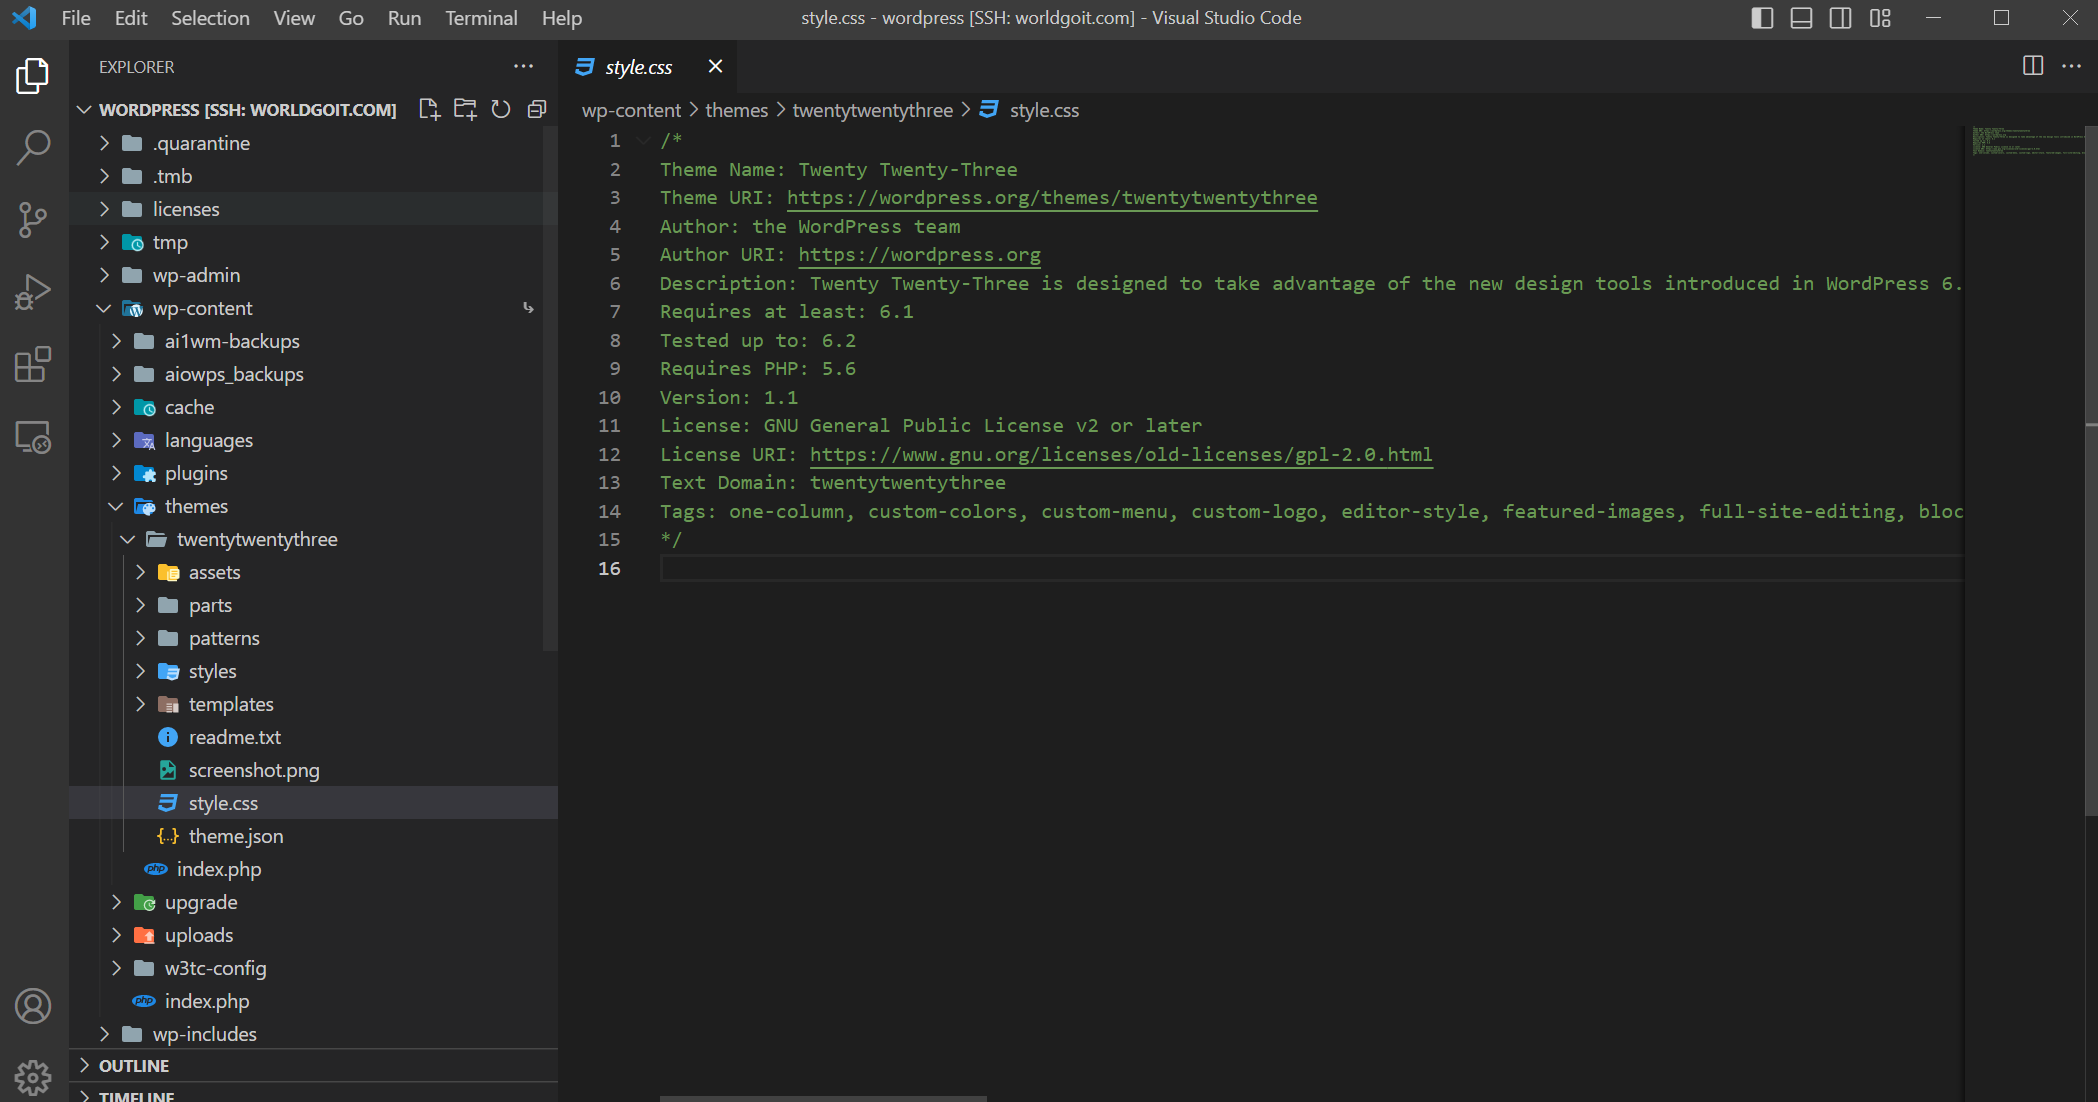2098x1102 pixels.
Task: Open the Extensions view
Action: click(33, 365)
